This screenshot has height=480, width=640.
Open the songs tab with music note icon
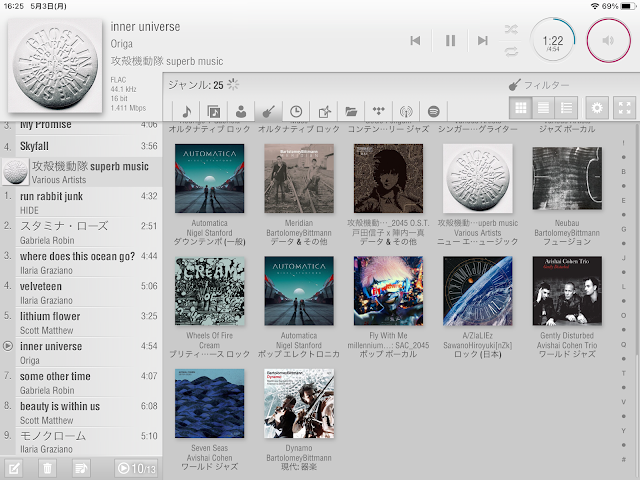coord(186,111)
